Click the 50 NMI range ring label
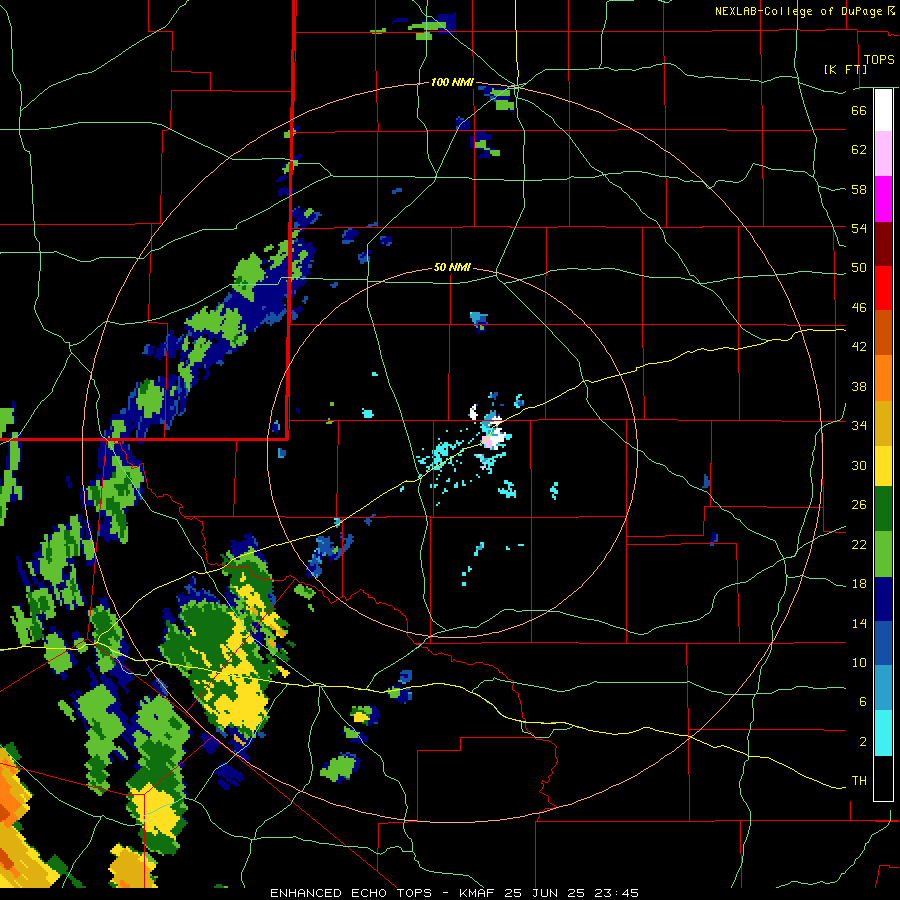The height and width of the screenshot is (900, 900). point(452,267)
